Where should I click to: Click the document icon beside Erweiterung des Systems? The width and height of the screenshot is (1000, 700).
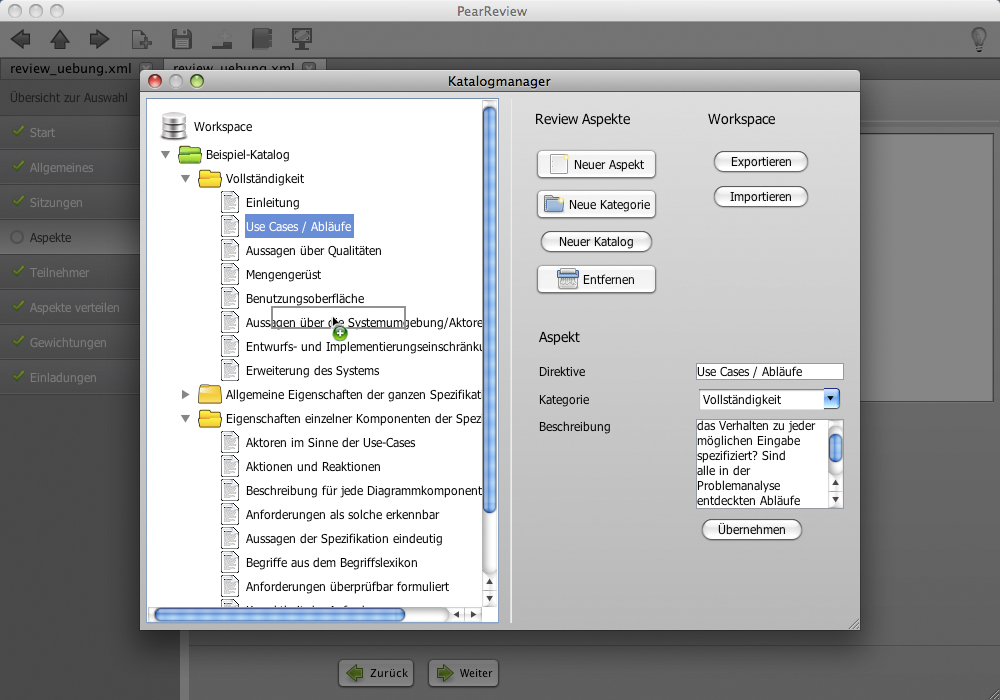point(230,370)
